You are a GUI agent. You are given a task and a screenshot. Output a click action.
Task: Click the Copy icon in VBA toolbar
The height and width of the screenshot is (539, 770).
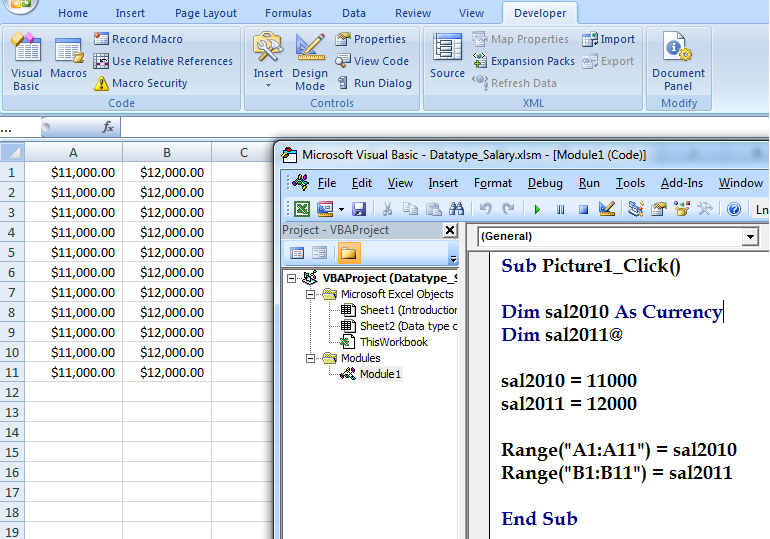tap(410, 209)
